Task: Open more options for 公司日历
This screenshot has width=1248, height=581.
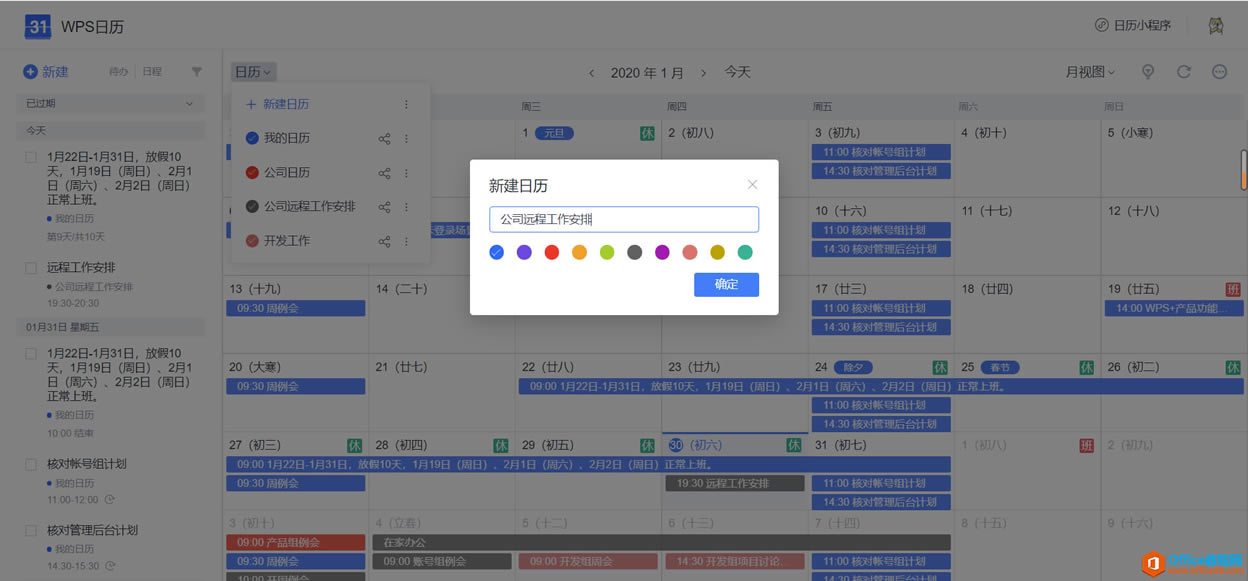Action: [406, 173]
